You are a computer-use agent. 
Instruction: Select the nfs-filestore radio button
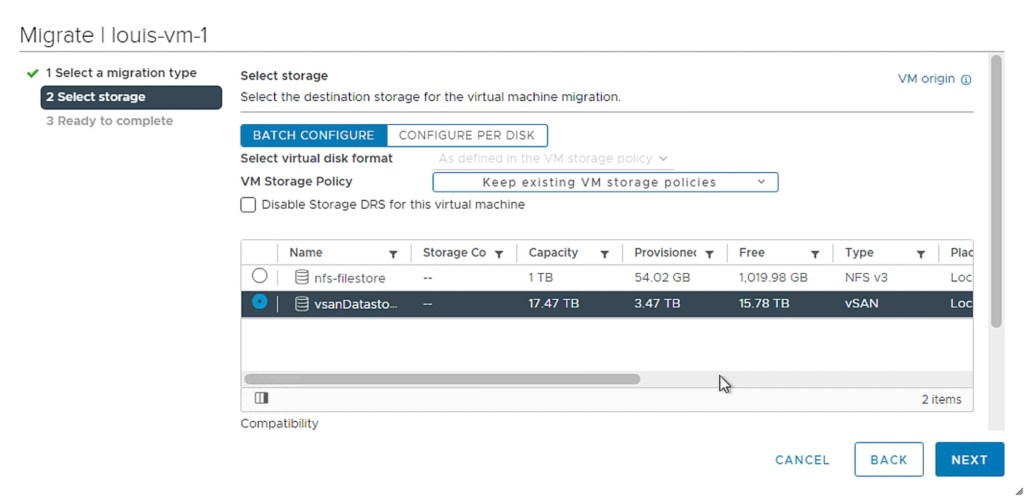click(260, 276)
